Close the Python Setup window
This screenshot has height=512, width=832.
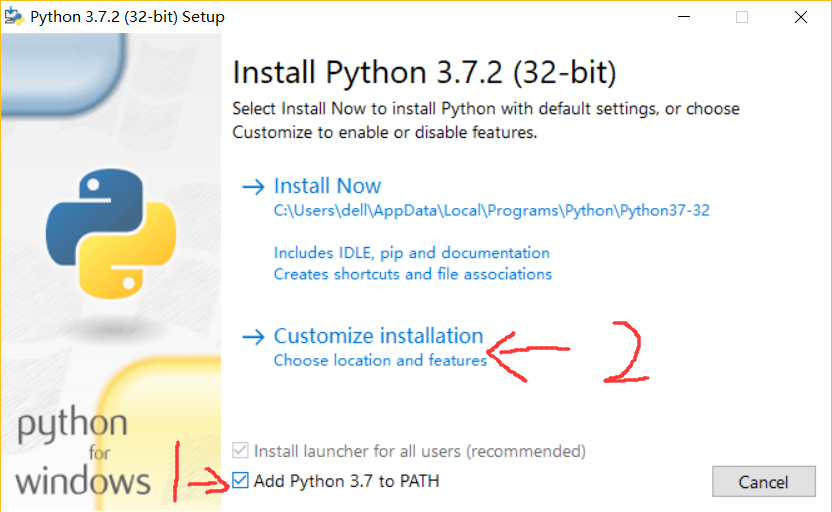point(801,17)
